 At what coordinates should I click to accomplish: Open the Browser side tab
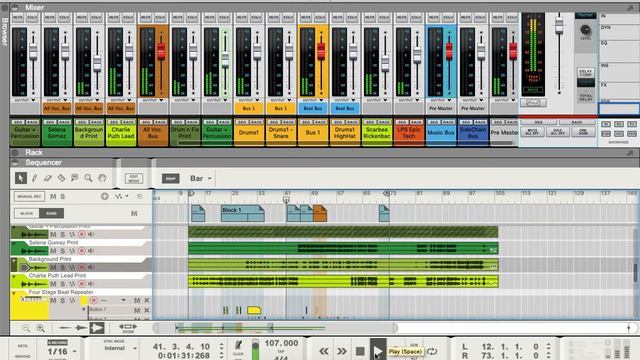pos(4,33)
